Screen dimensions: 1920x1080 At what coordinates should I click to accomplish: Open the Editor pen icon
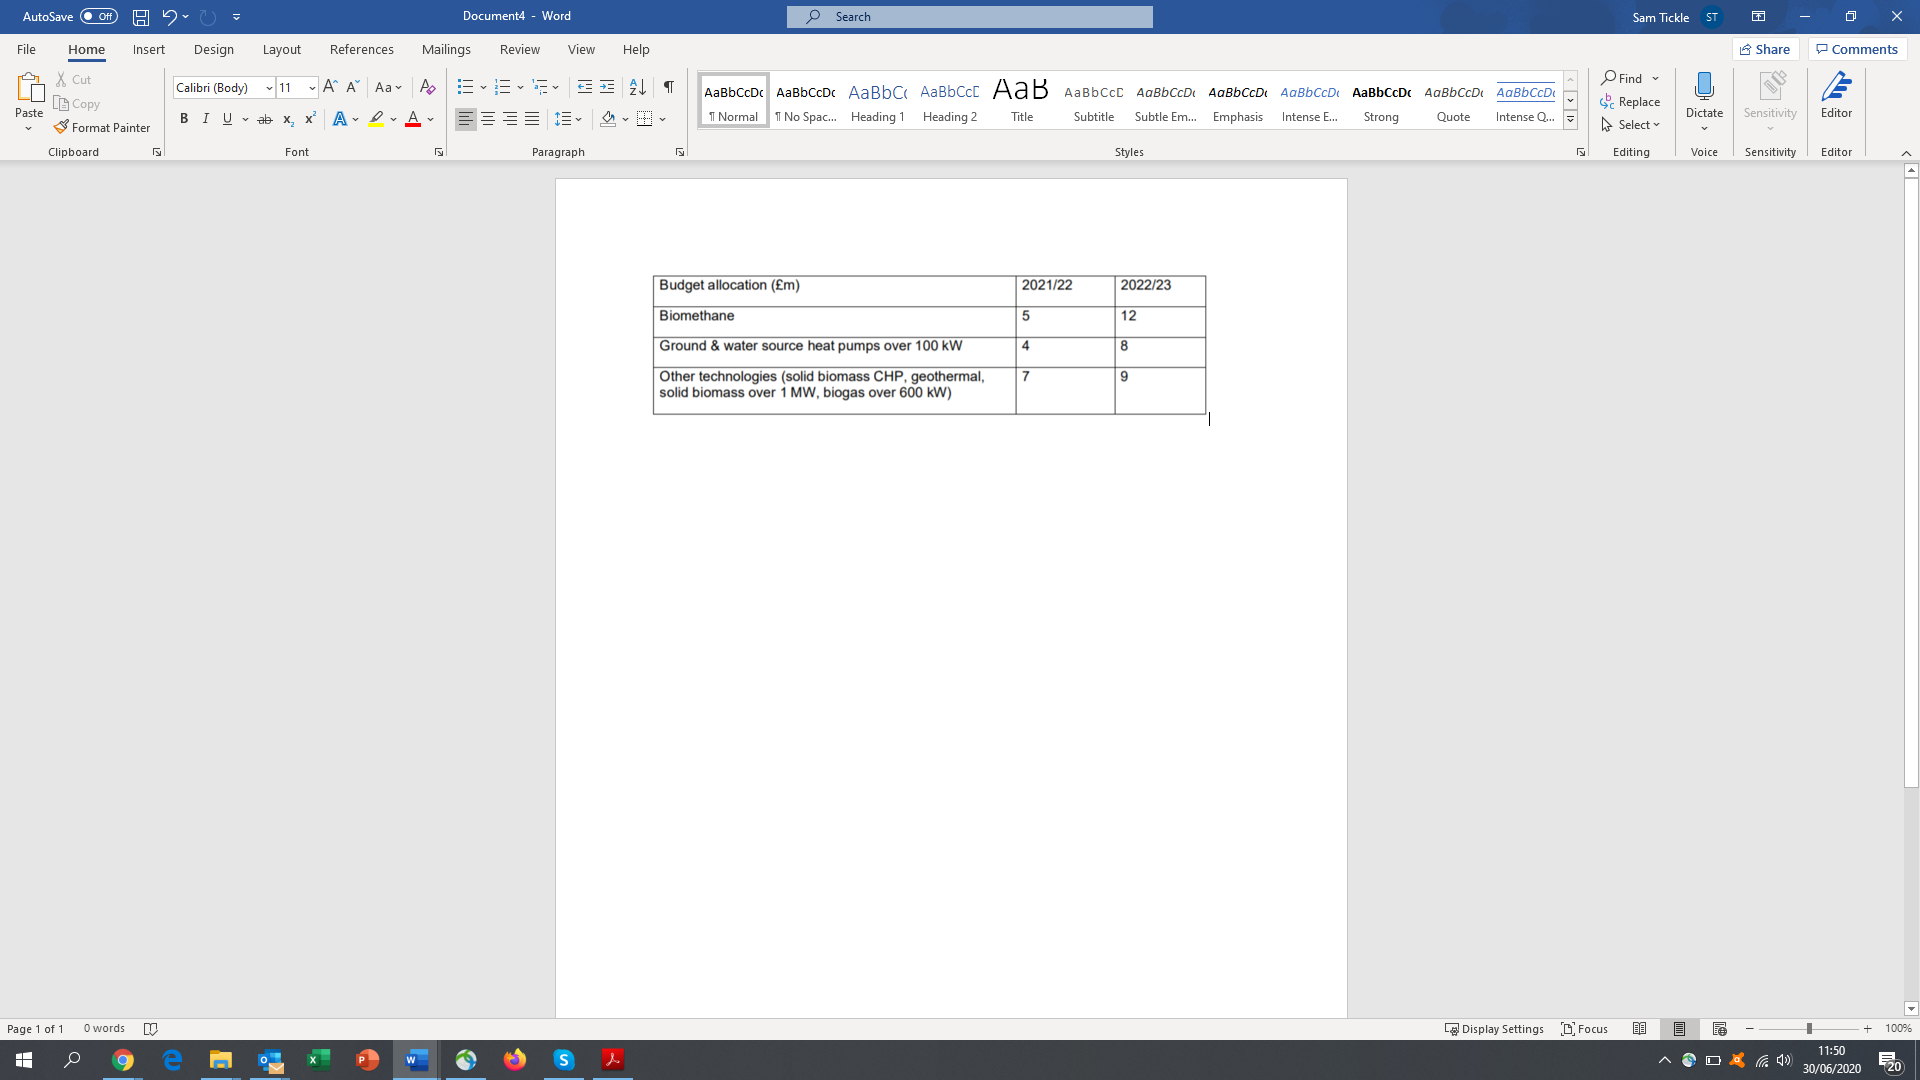coord(1836,87)
